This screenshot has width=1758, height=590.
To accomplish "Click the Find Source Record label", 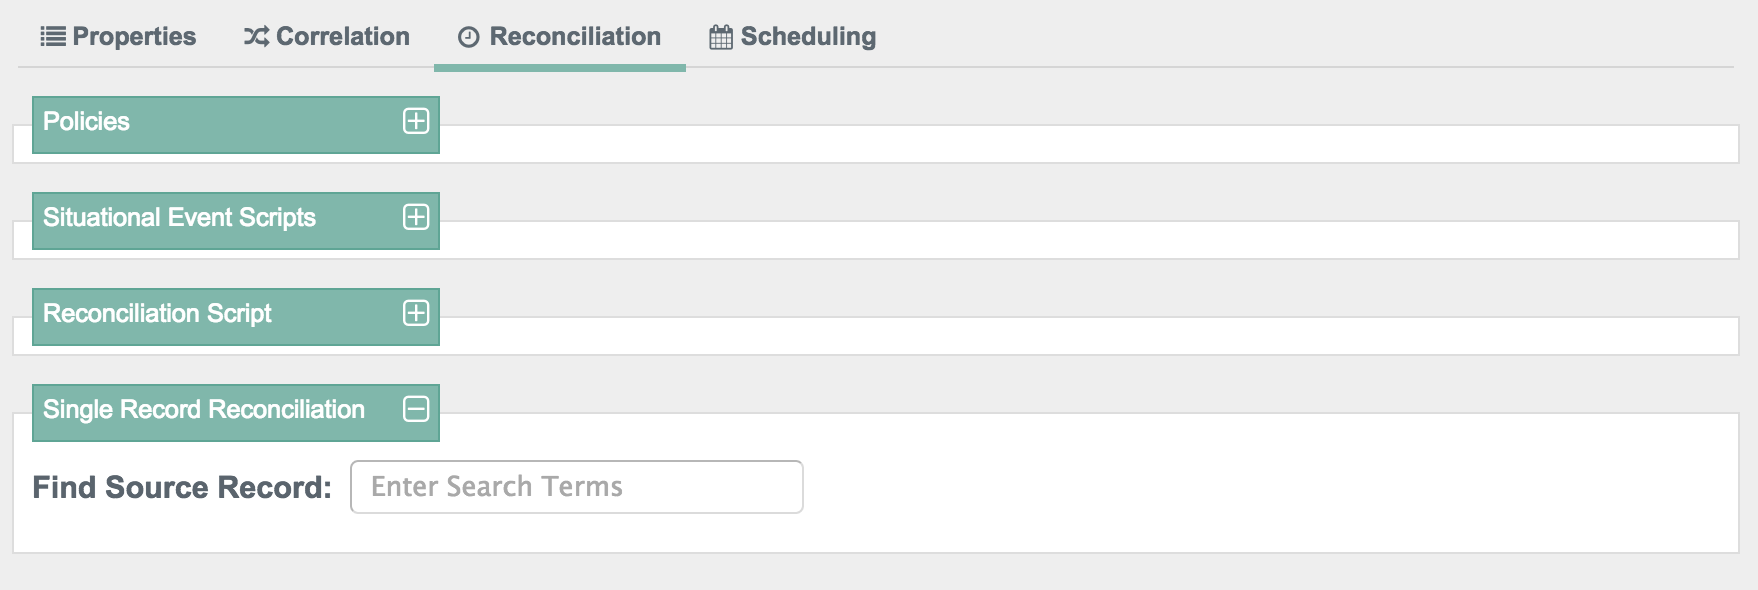I will tap(182, 487).
